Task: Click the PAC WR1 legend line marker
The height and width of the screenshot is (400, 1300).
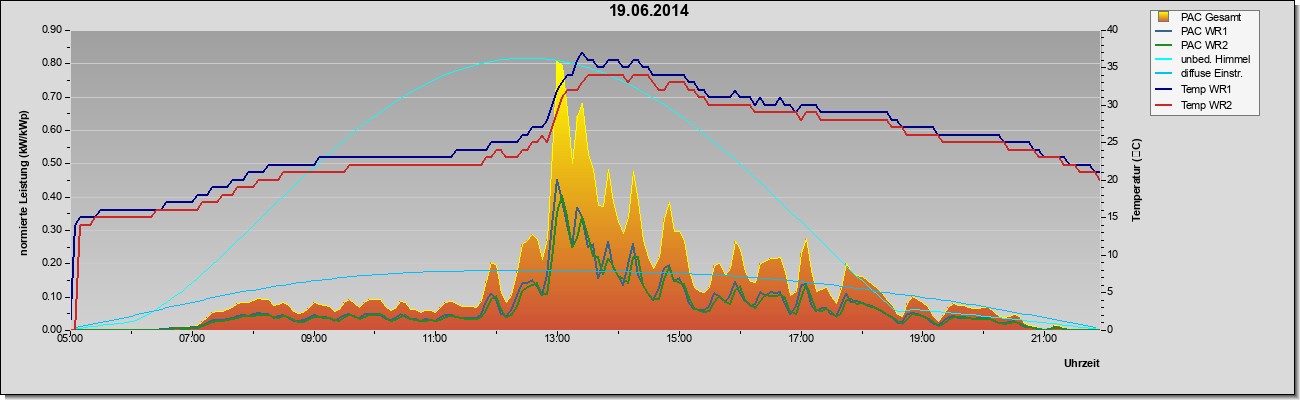Action: point(1164,31)
